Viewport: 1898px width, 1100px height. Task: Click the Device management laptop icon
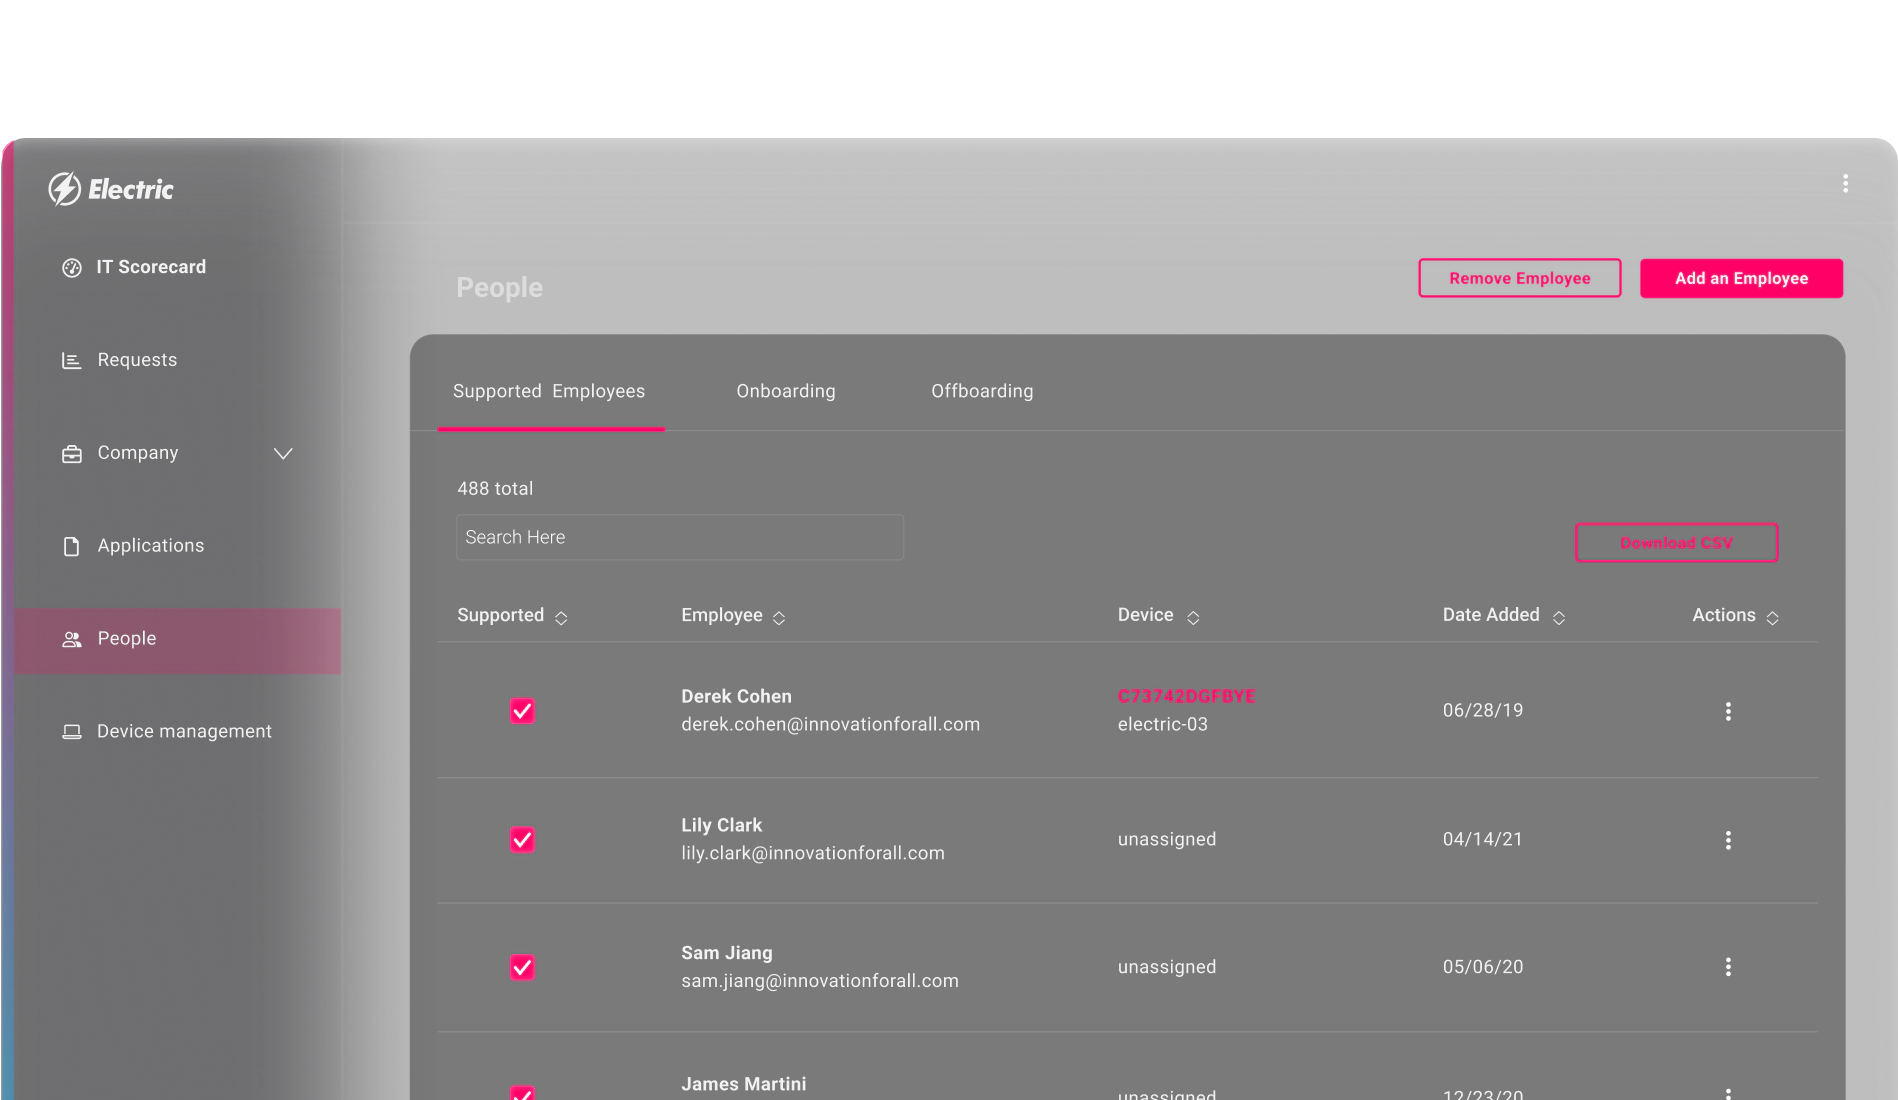[72, 732]
